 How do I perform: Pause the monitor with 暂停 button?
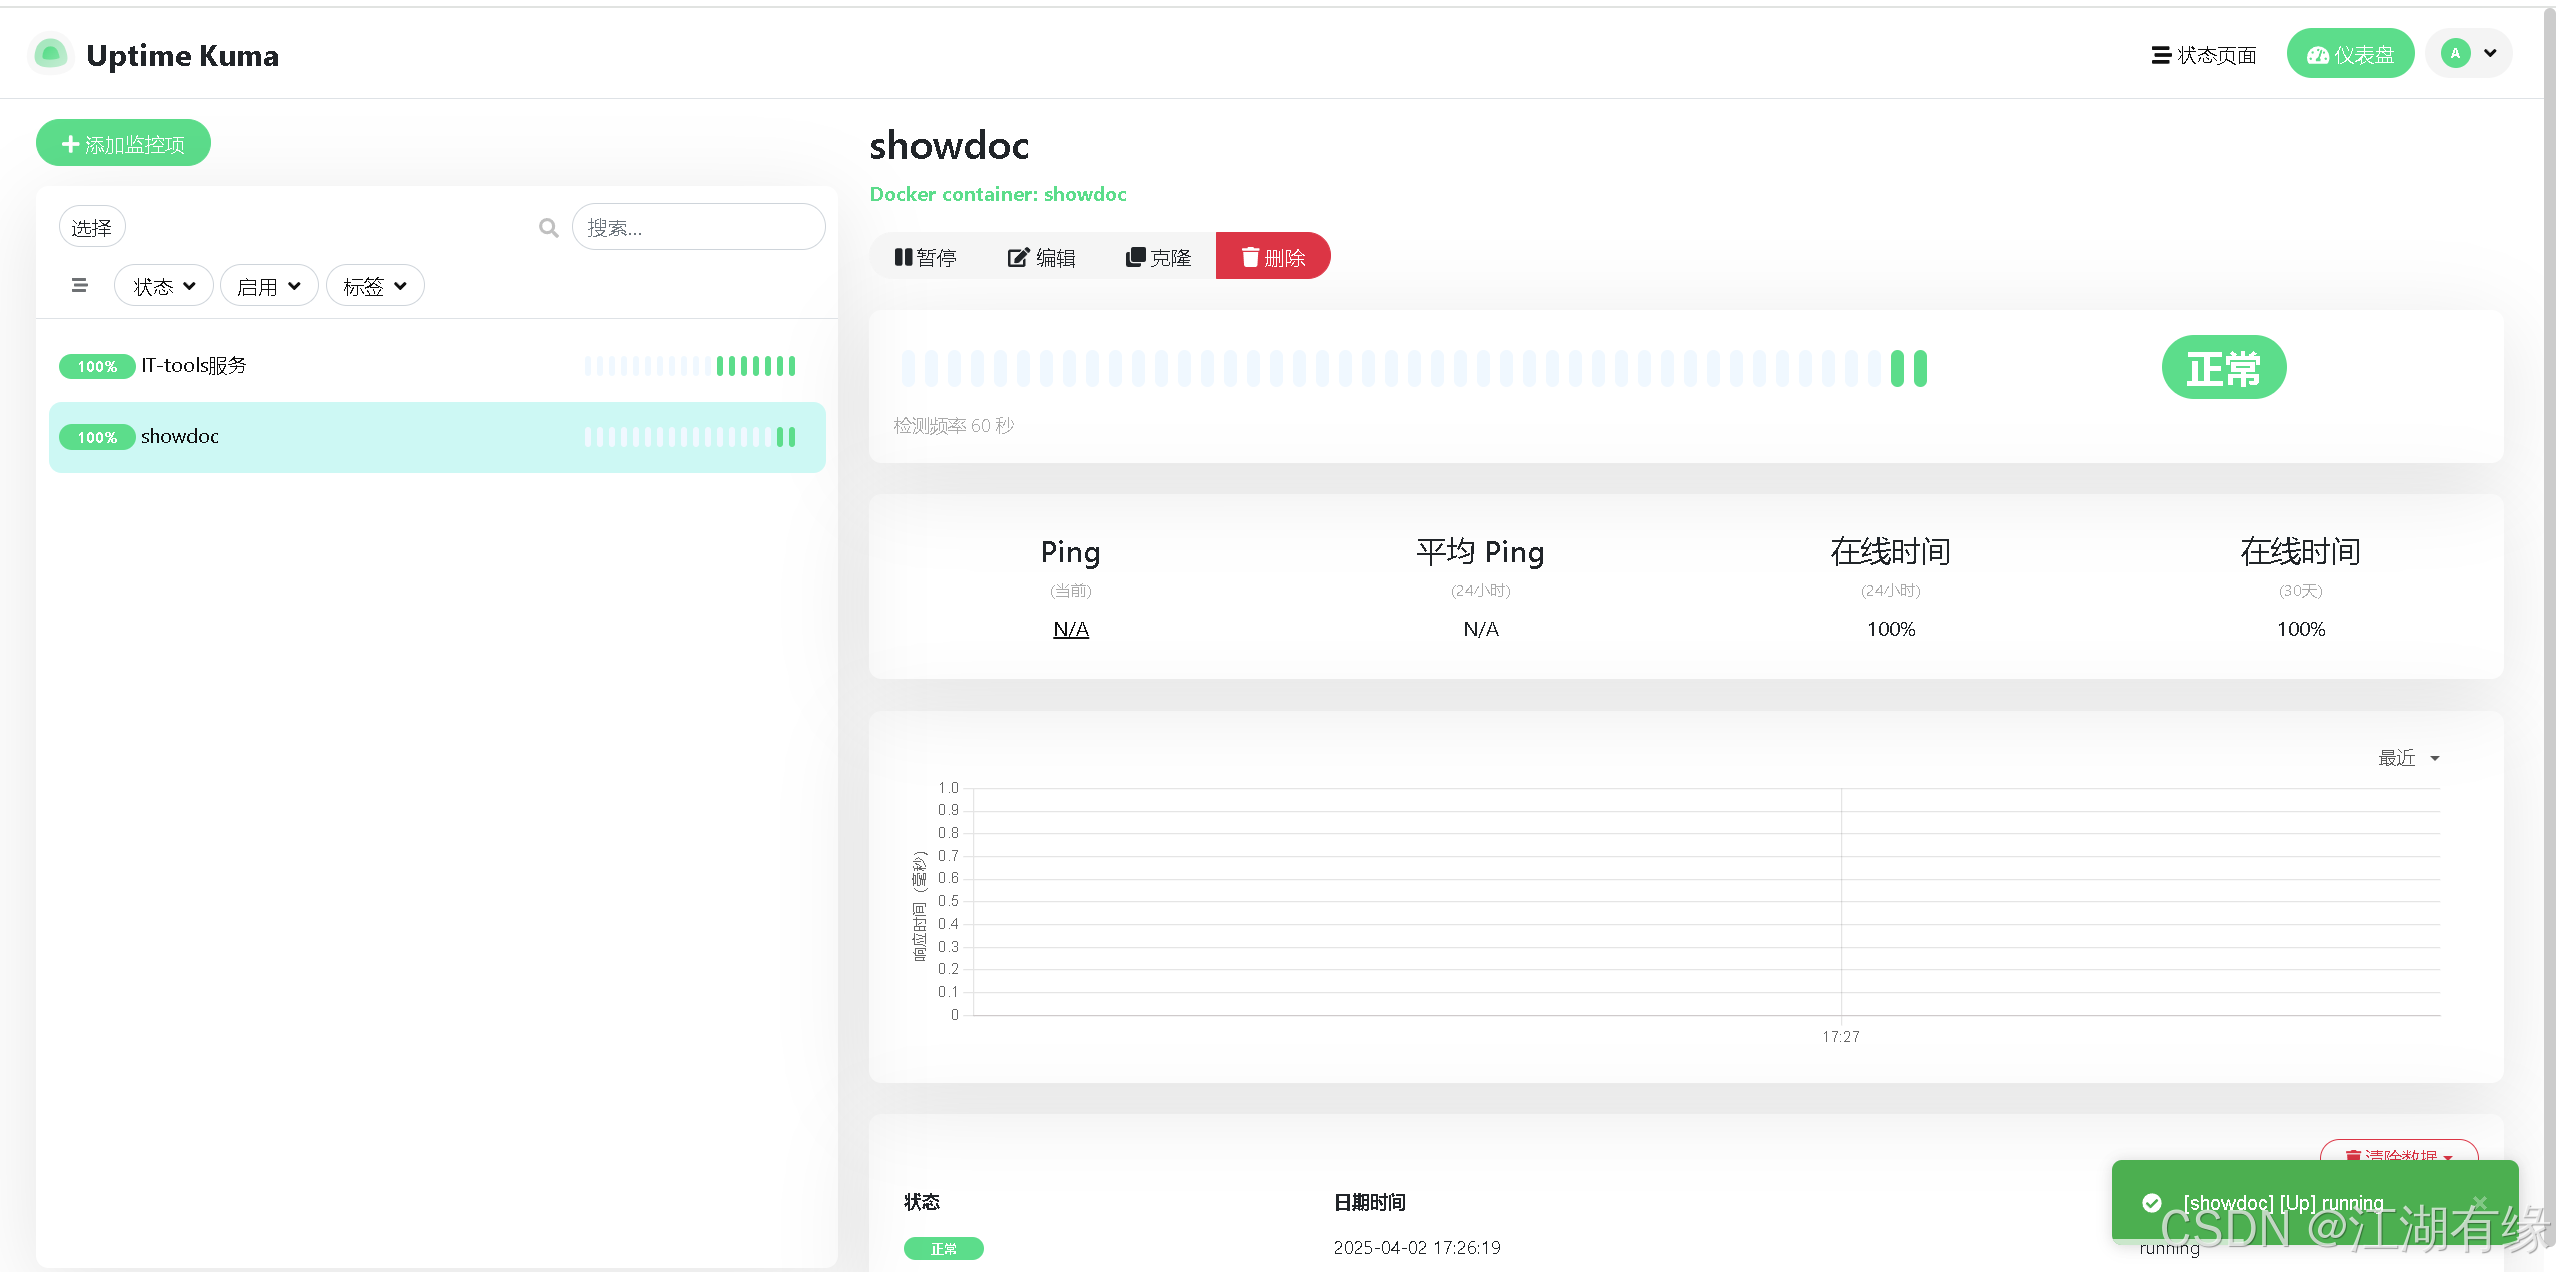pyautogui.click(x=925, y=257)
